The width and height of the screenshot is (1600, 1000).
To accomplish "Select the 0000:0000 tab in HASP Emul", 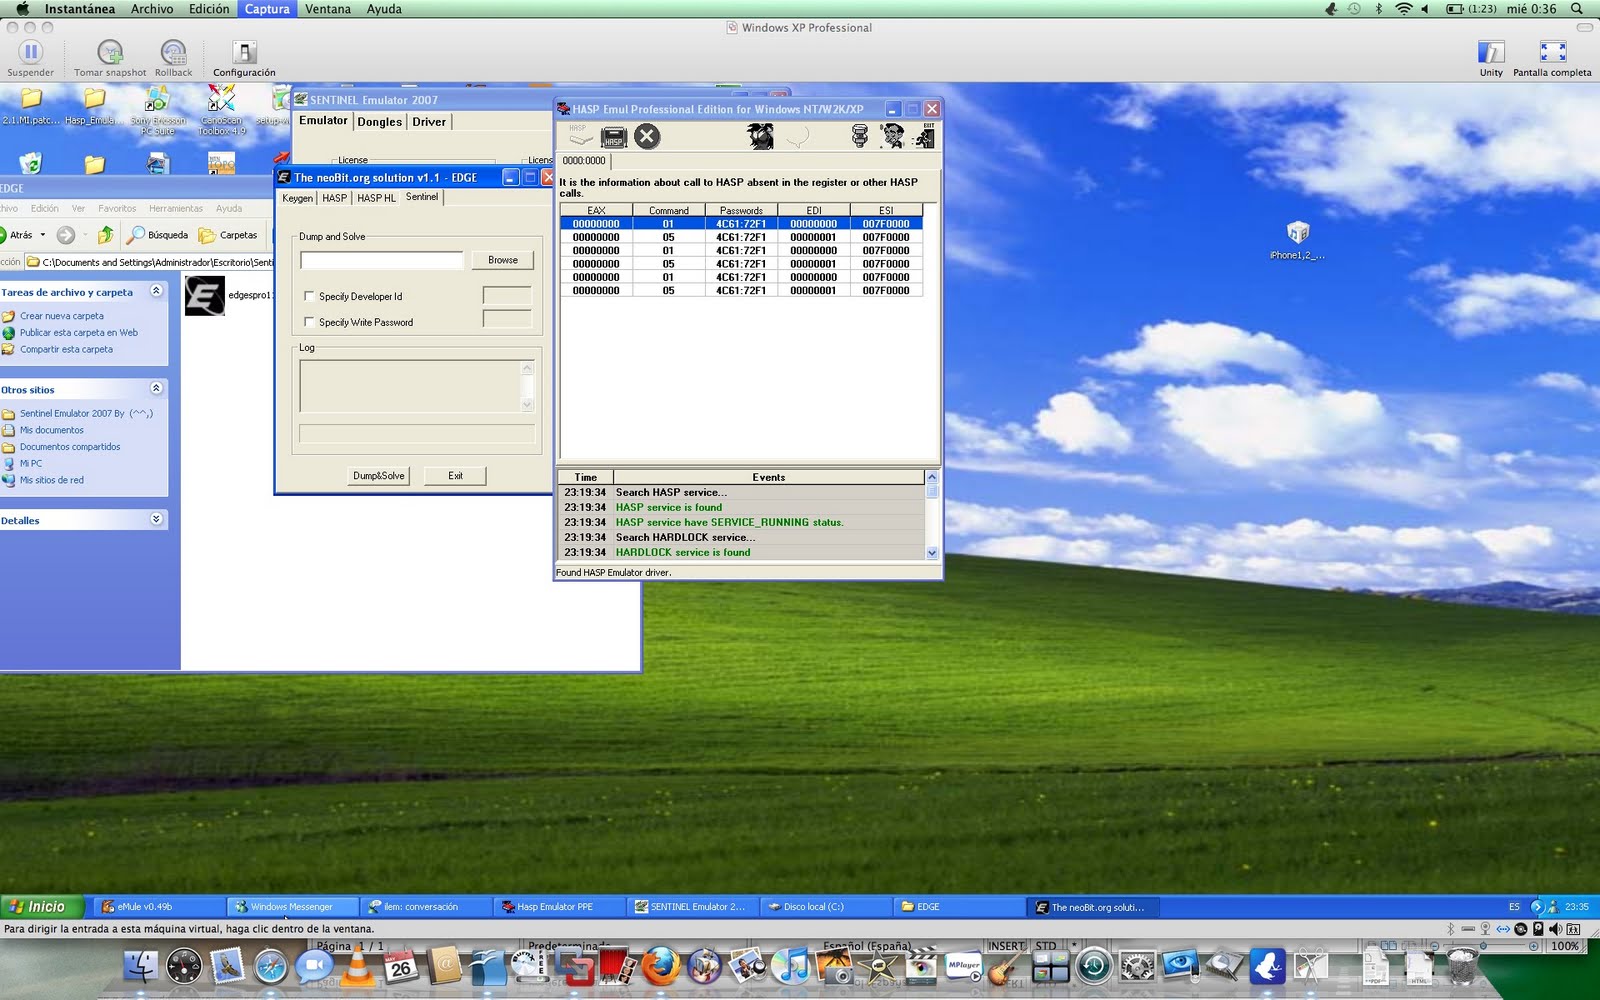I will click(x=584, y=161).
